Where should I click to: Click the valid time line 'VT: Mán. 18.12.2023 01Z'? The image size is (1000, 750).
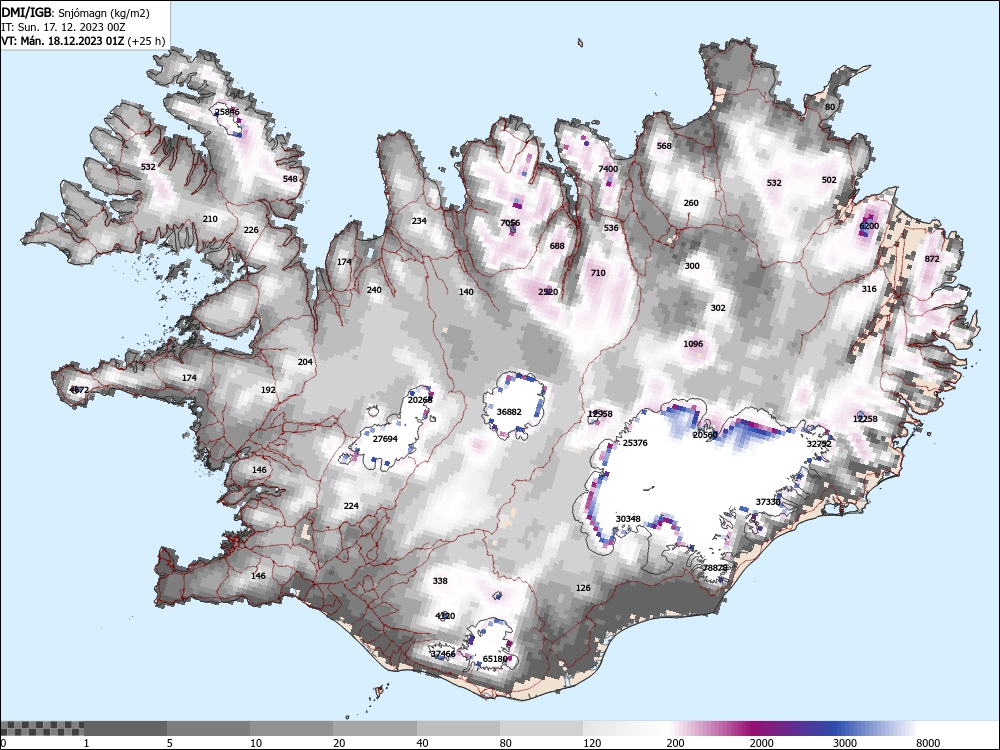tap(63, 41)
